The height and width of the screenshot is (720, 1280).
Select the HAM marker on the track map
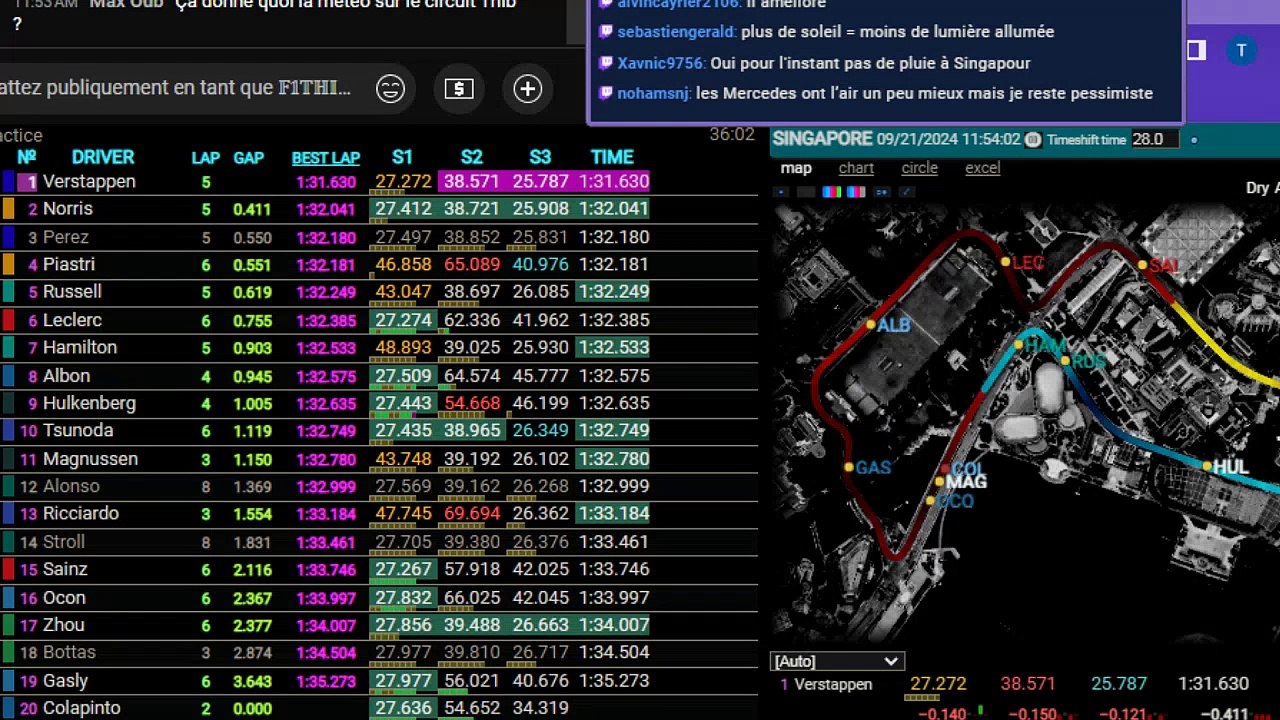1018,345
